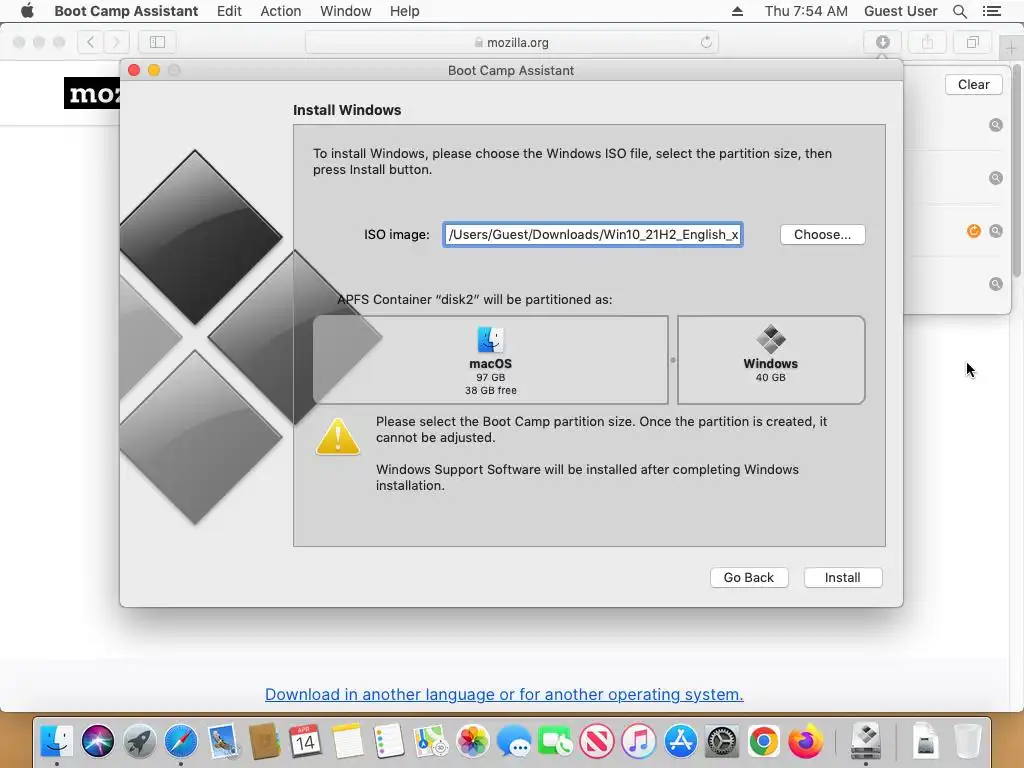Click the Go Back button

coord(748,577)
